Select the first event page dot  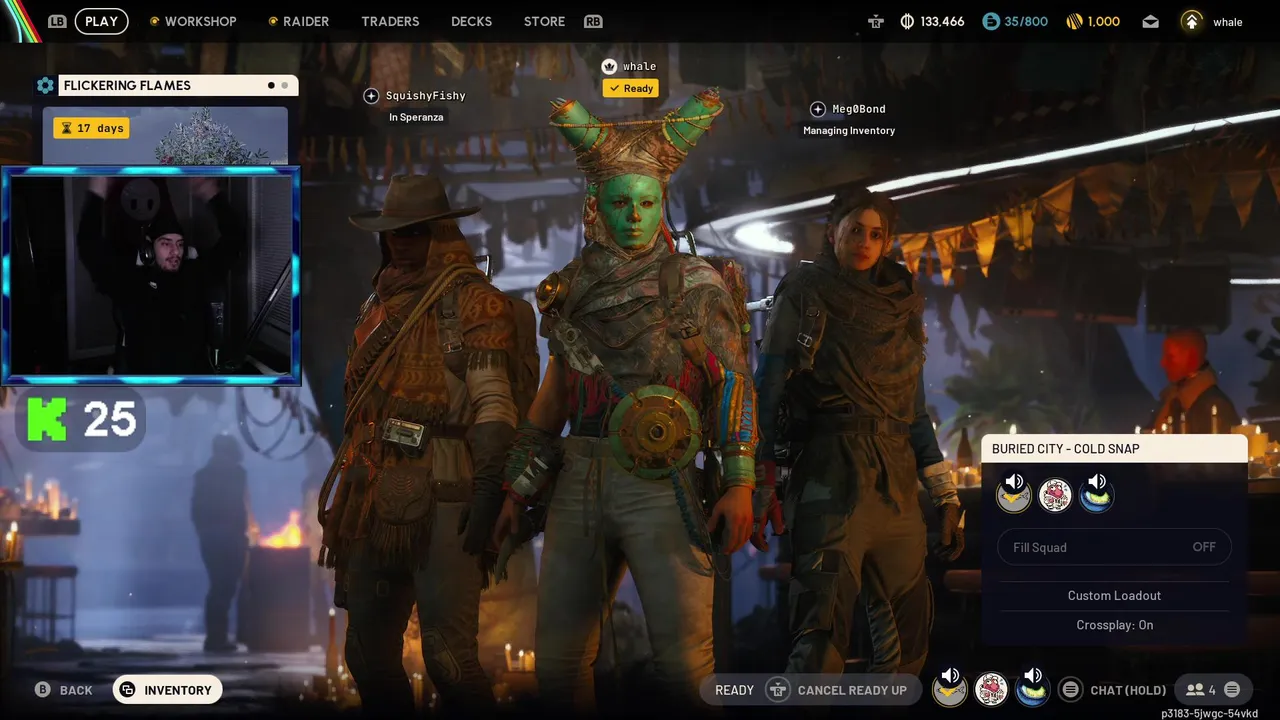pos(271,86)
